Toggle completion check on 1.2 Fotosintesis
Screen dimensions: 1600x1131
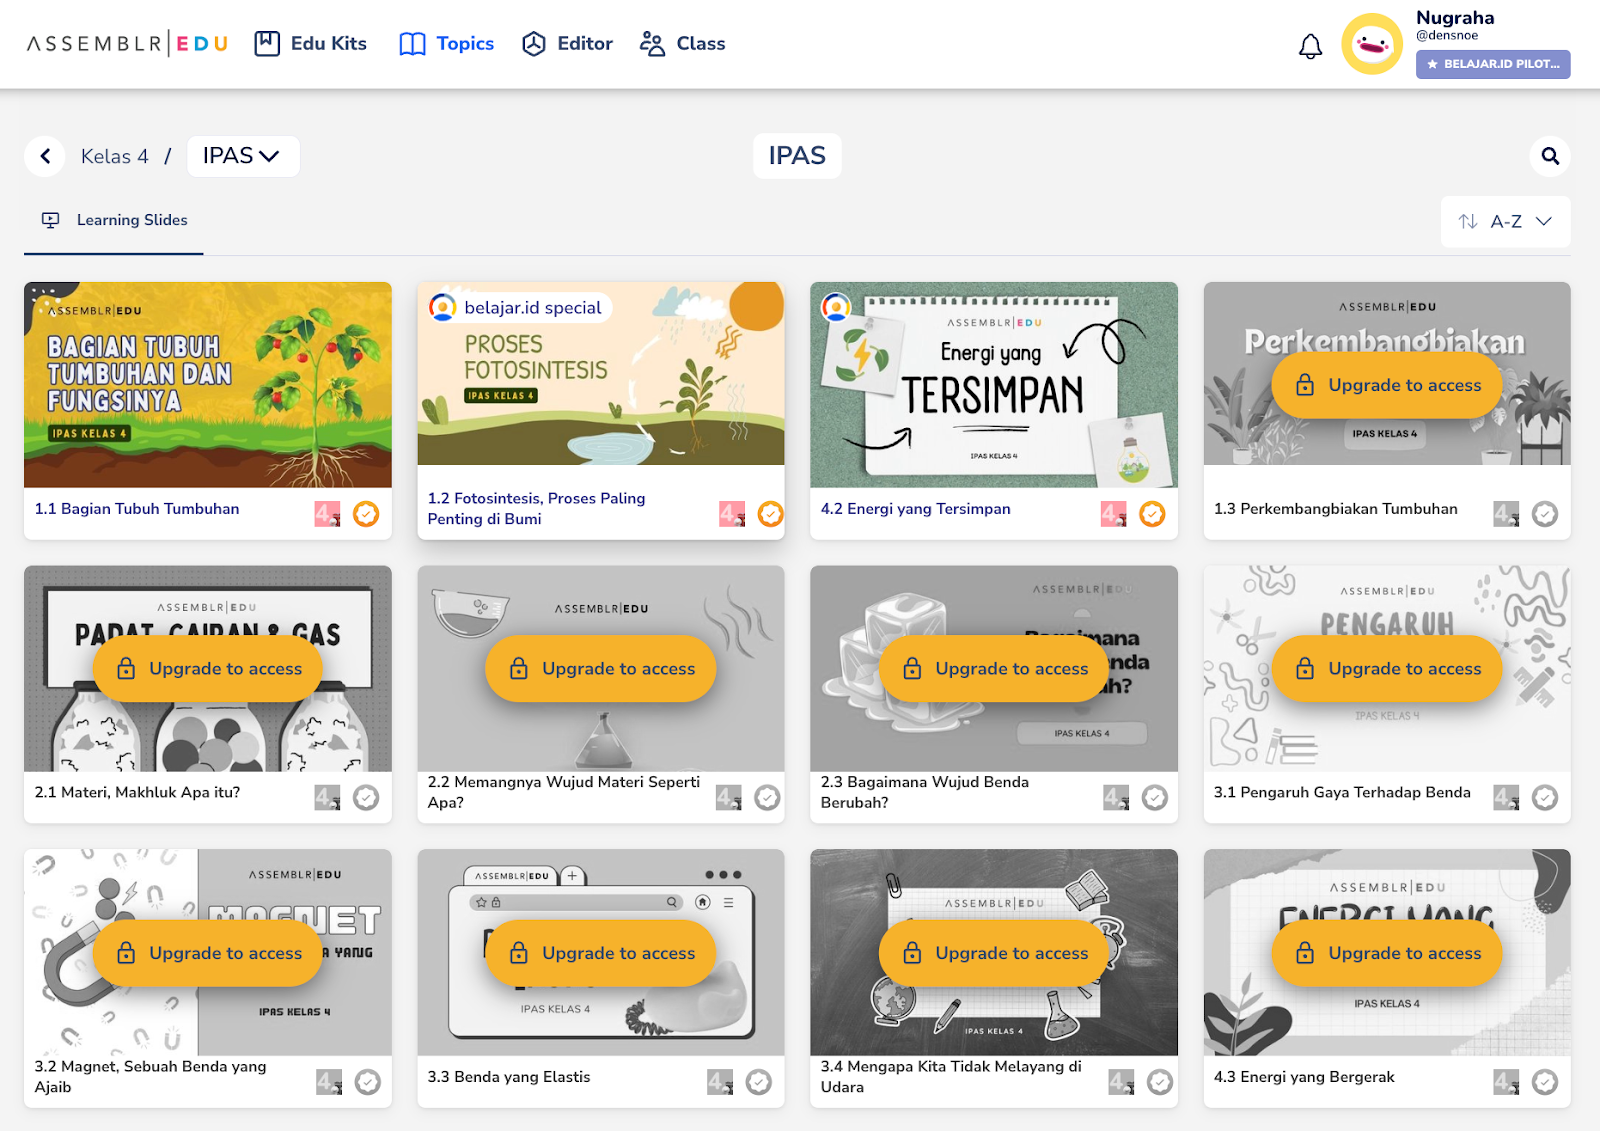pos(771,514)
